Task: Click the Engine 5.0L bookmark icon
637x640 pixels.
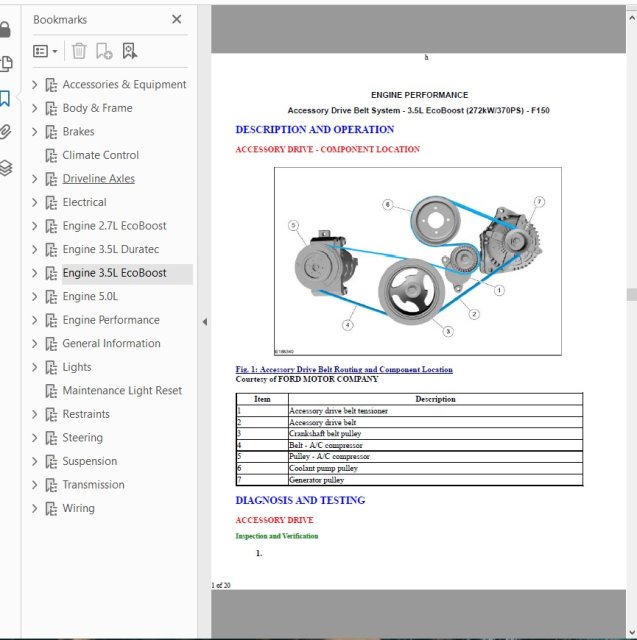Action: click(51, 297)
